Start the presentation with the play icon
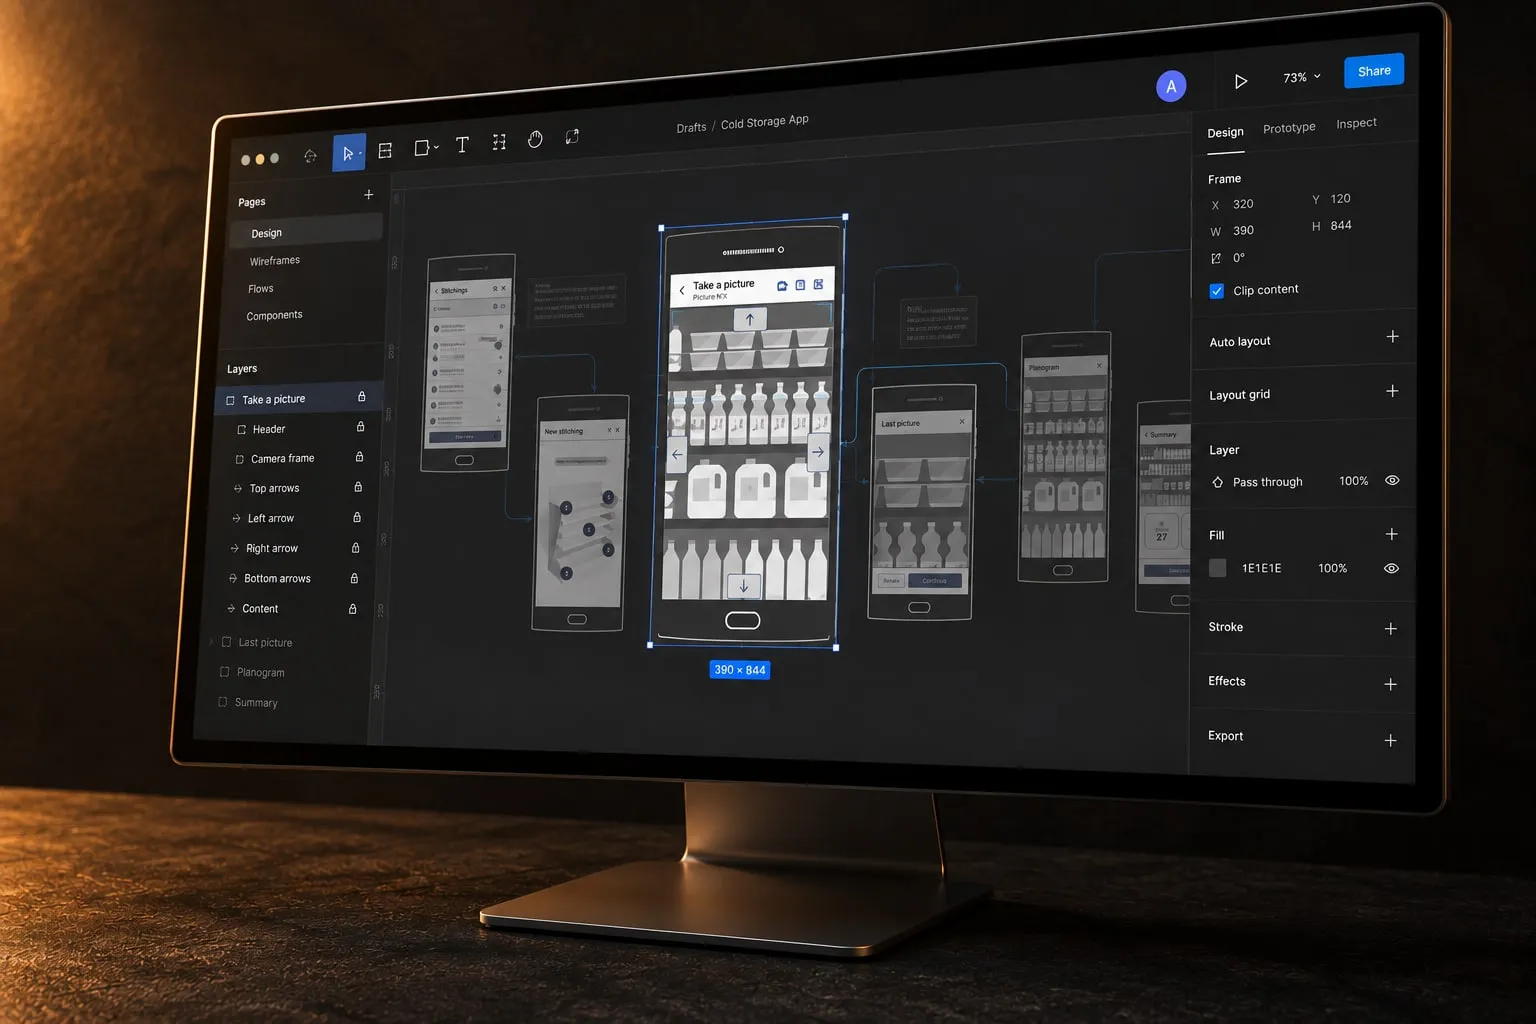Screen dimensions: 1536x1024 click(1240, 81)
